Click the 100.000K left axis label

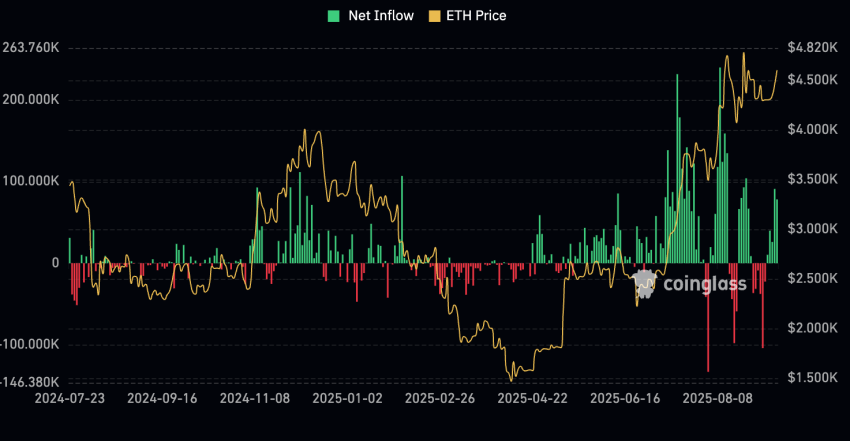[31, 181]
